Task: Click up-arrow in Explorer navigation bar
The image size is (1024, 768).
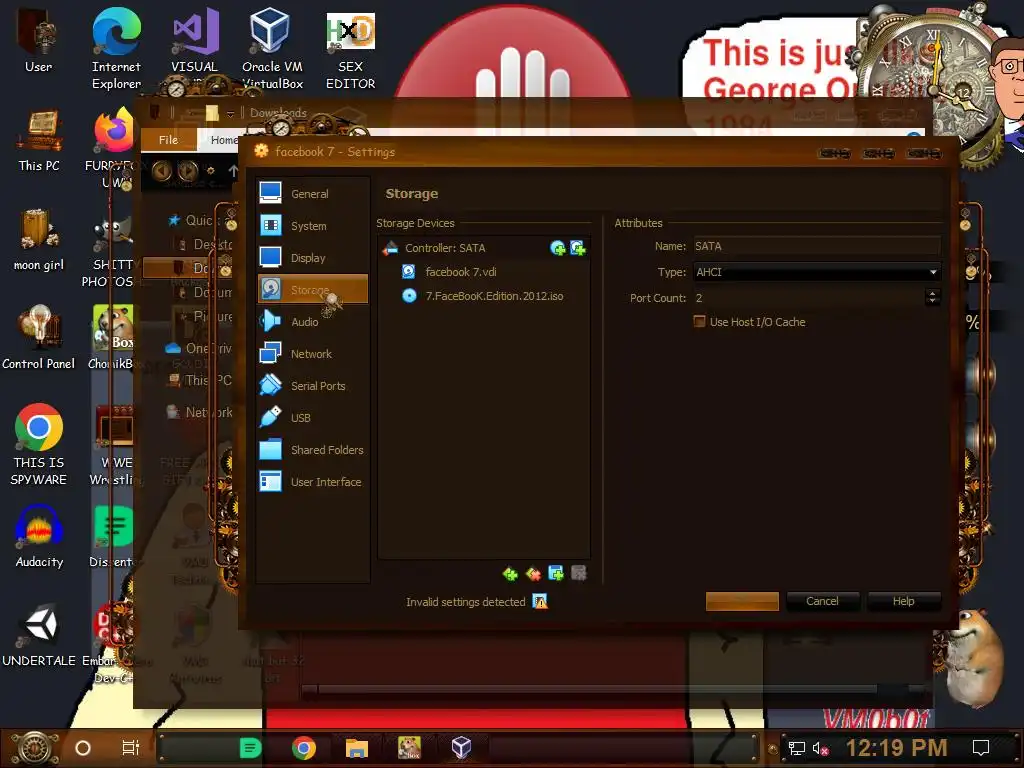Action: 232,171
